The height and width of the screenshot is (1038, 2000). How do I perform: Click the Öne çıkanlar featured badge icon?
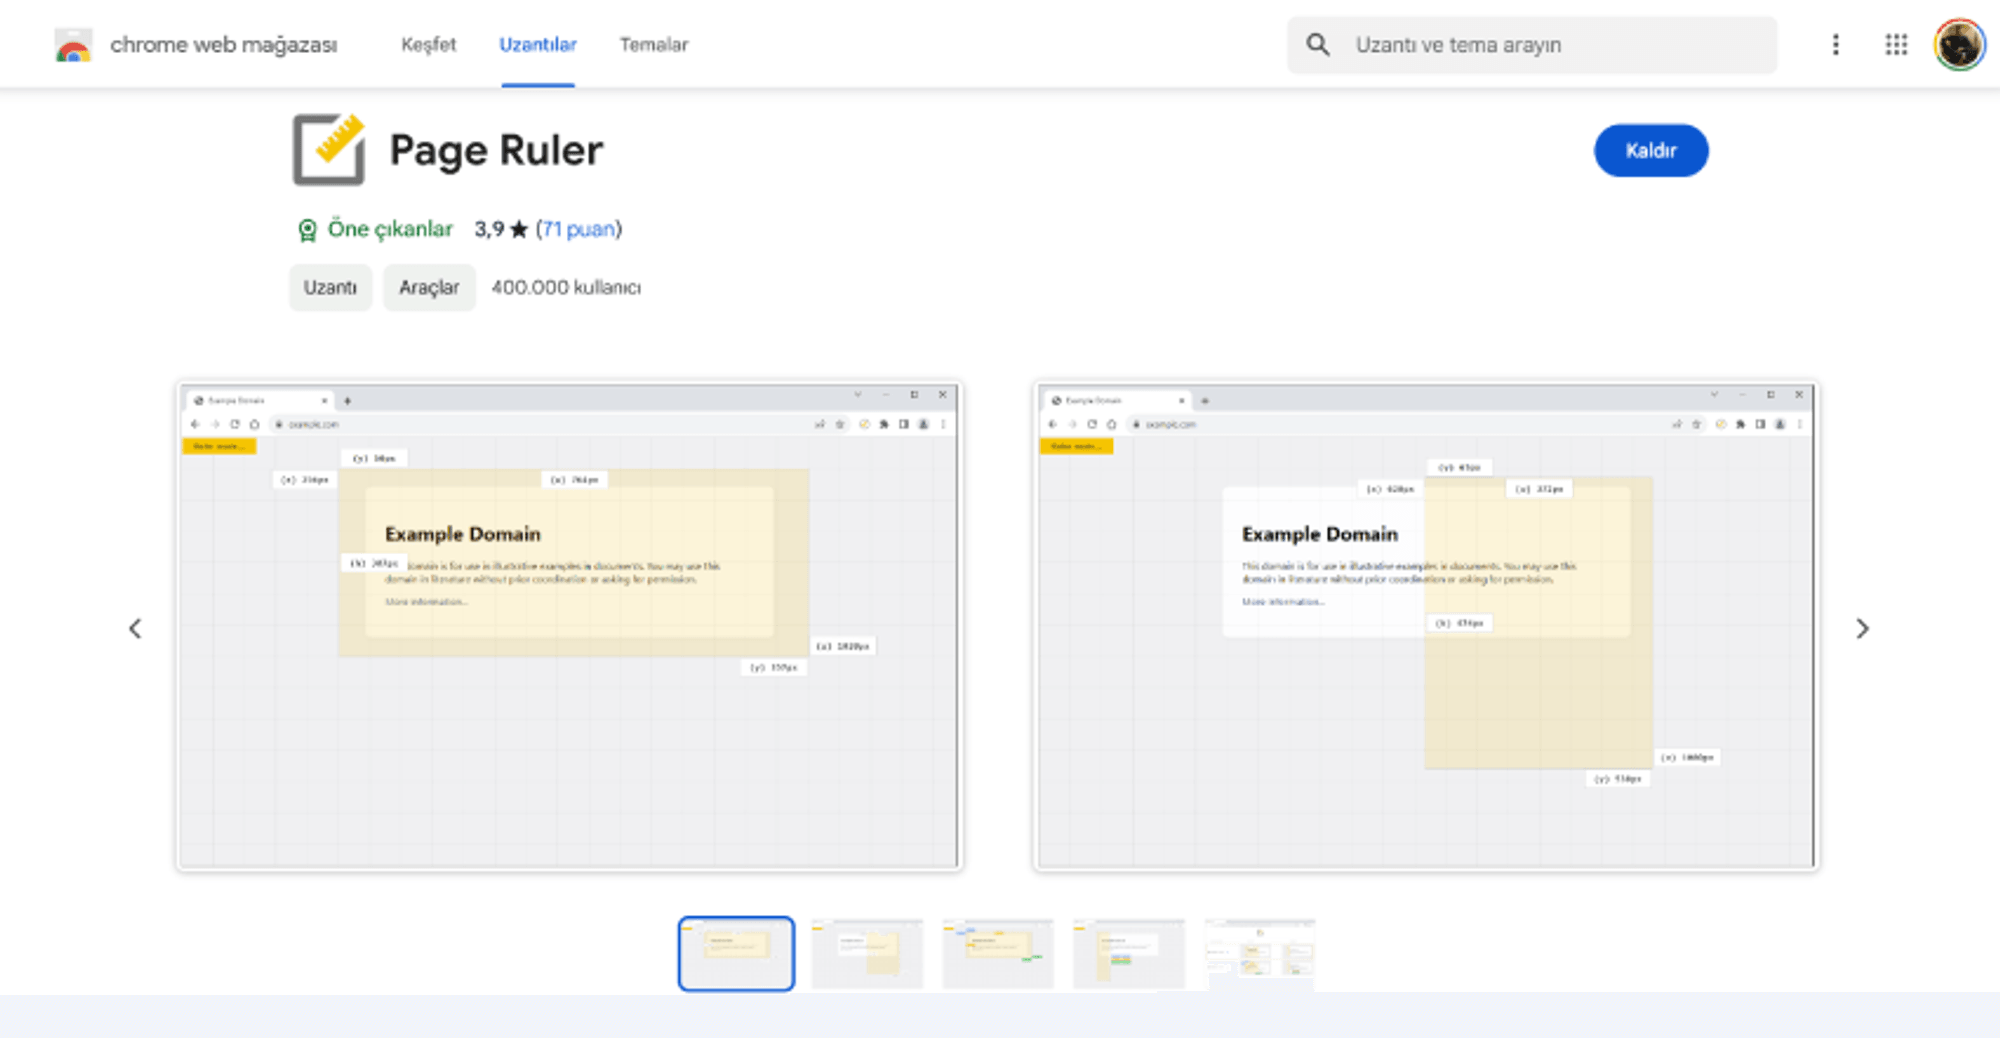click(x=307, y=230)
